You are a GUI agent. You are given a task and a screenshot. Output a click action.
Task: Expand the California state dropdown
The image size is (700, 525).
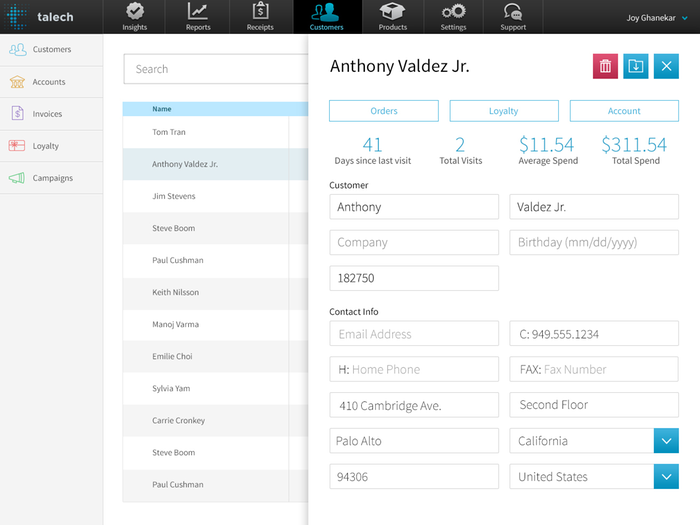(x=666, y=441)
